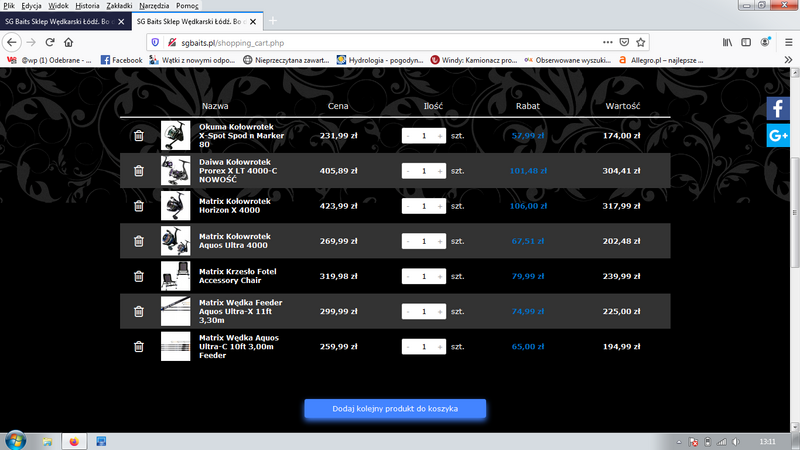This screenshot has height=450, width=800.
Task: Open wp Odebrane mail bookmark
Action: (49, 60)
